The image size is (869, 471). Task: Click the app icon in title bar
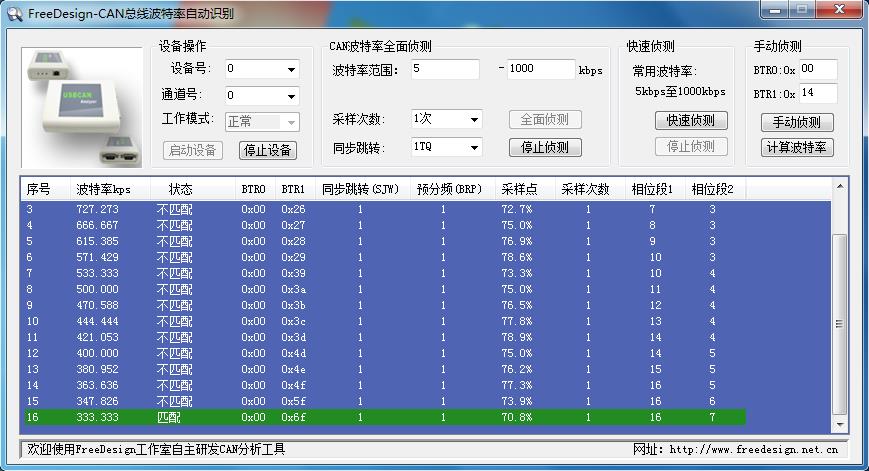(x=15, y=13)
